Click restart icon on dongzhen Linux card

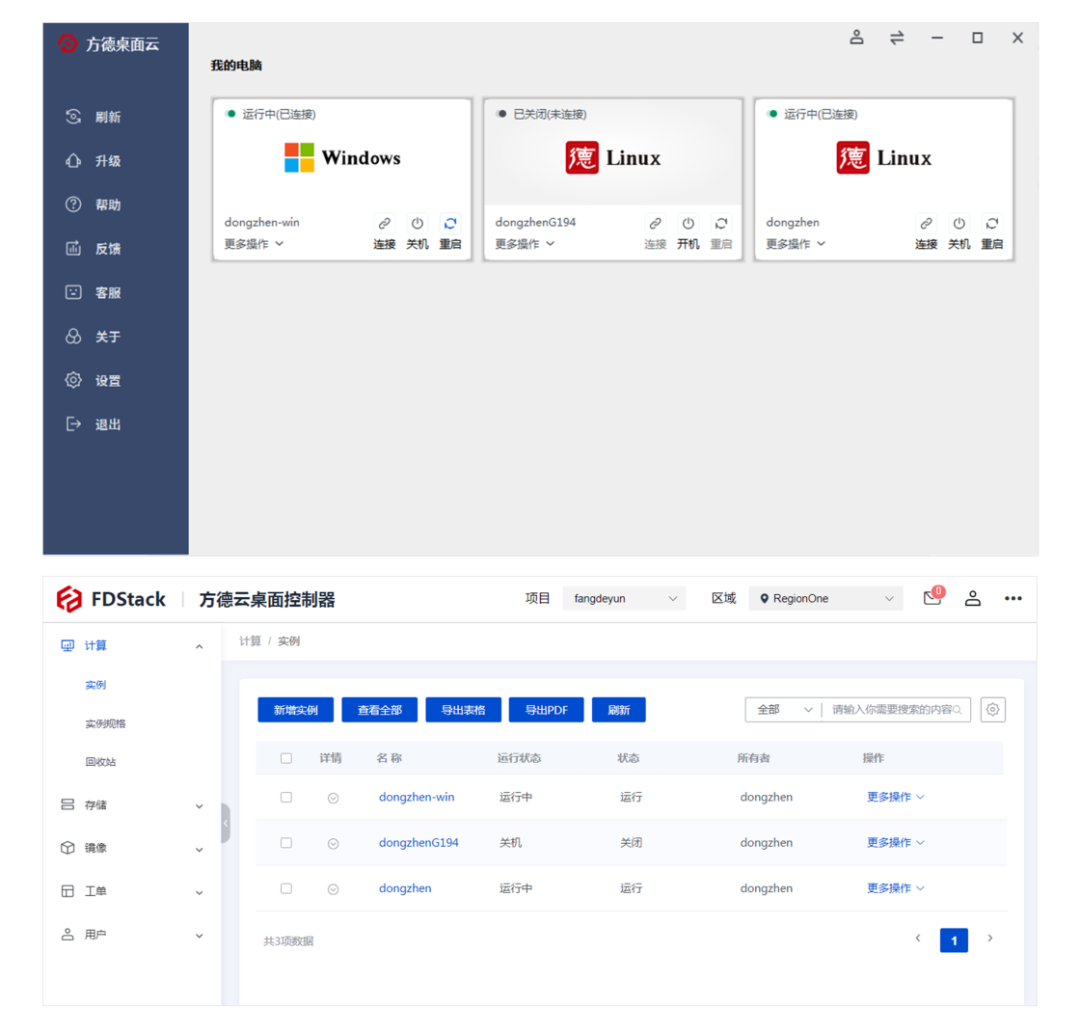click(992, 223)
